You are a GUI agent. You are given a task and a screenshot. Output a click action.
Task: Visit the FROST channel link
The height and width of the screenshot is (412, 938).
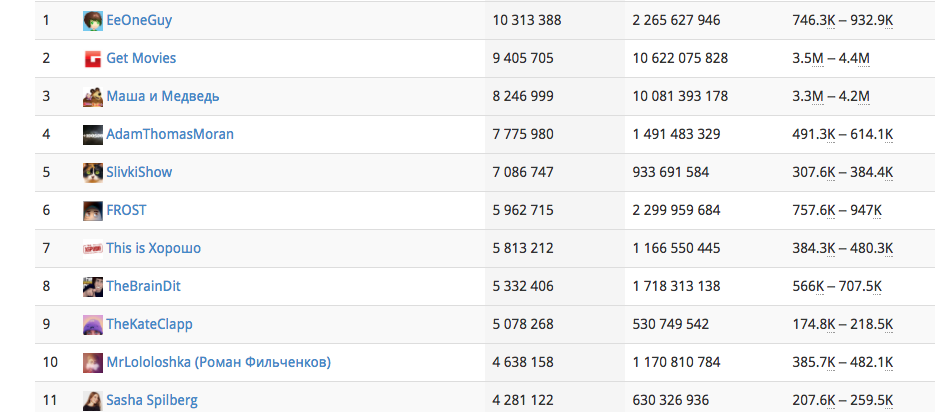(126, 210)
